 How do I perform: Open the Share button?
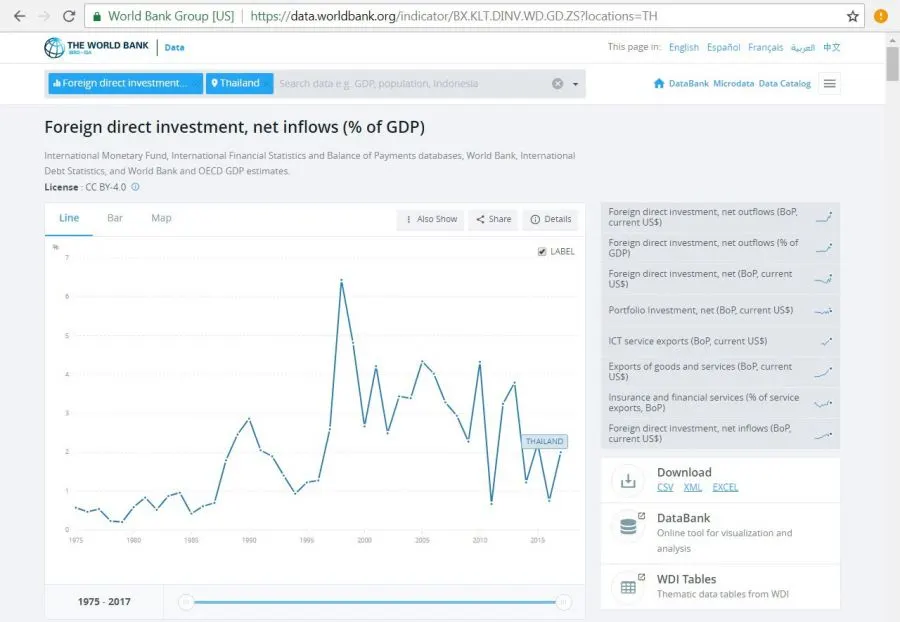pos(493,219)
